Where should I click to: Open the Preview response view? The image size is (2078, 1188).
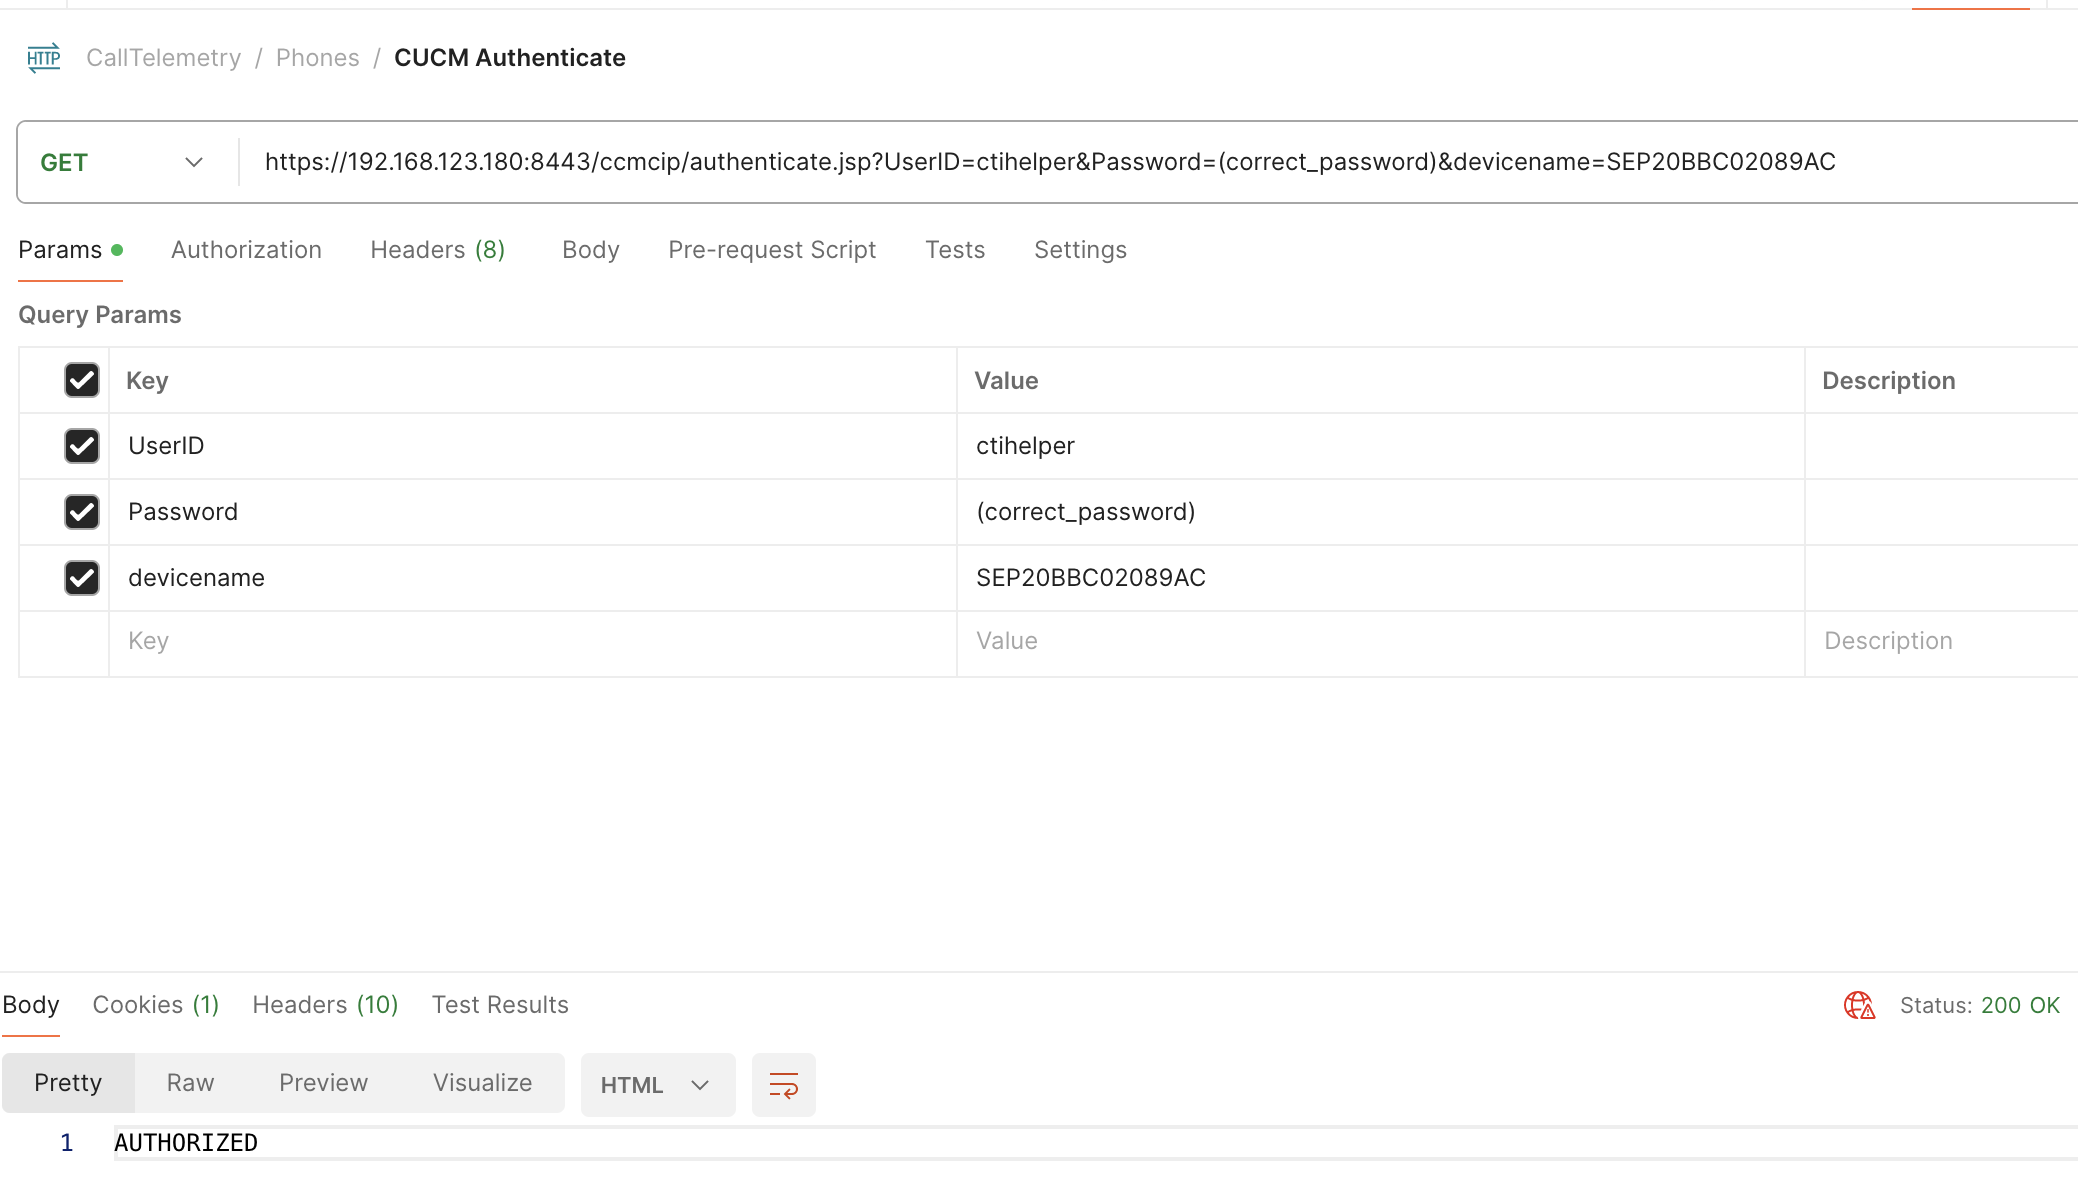(x=322, y=1082)
